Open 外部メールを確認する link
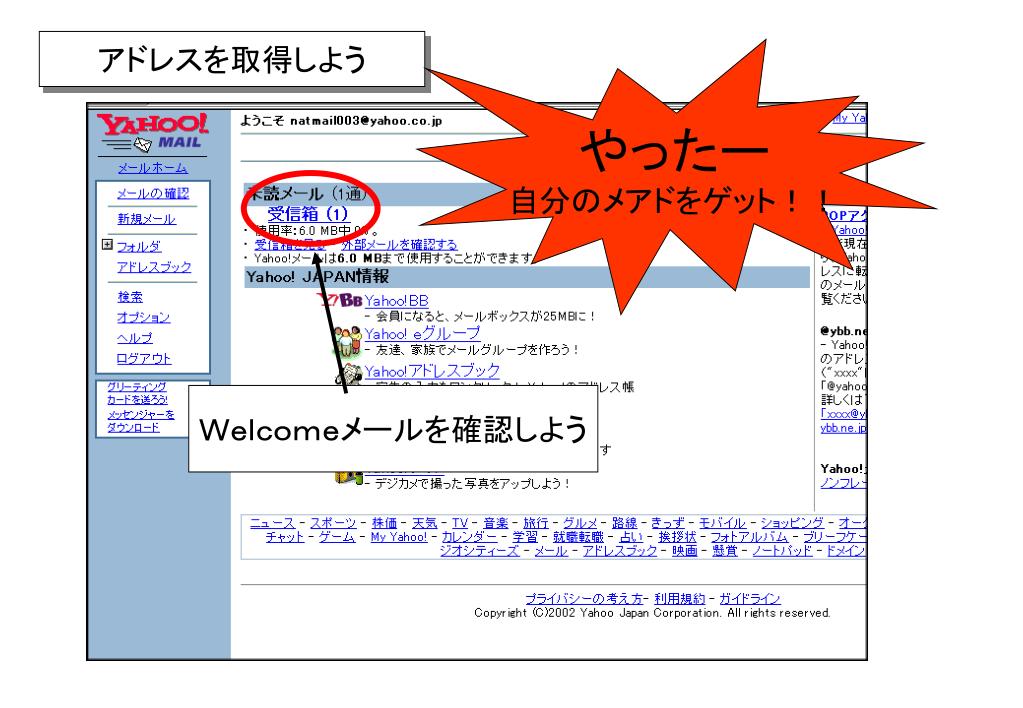 [x=399, y=245]
